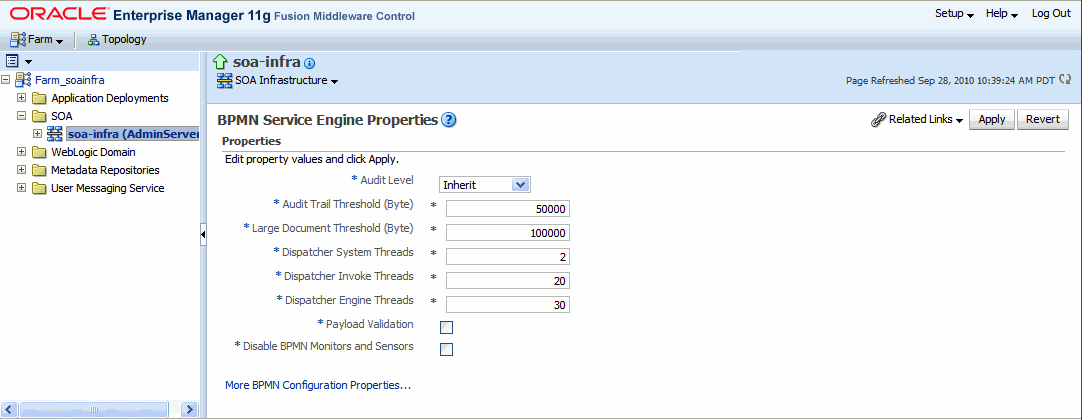Expand the soa-infra (AdminServer) node
The height and width of the screenshot is (420, 1082).
[x=37, y=134]
